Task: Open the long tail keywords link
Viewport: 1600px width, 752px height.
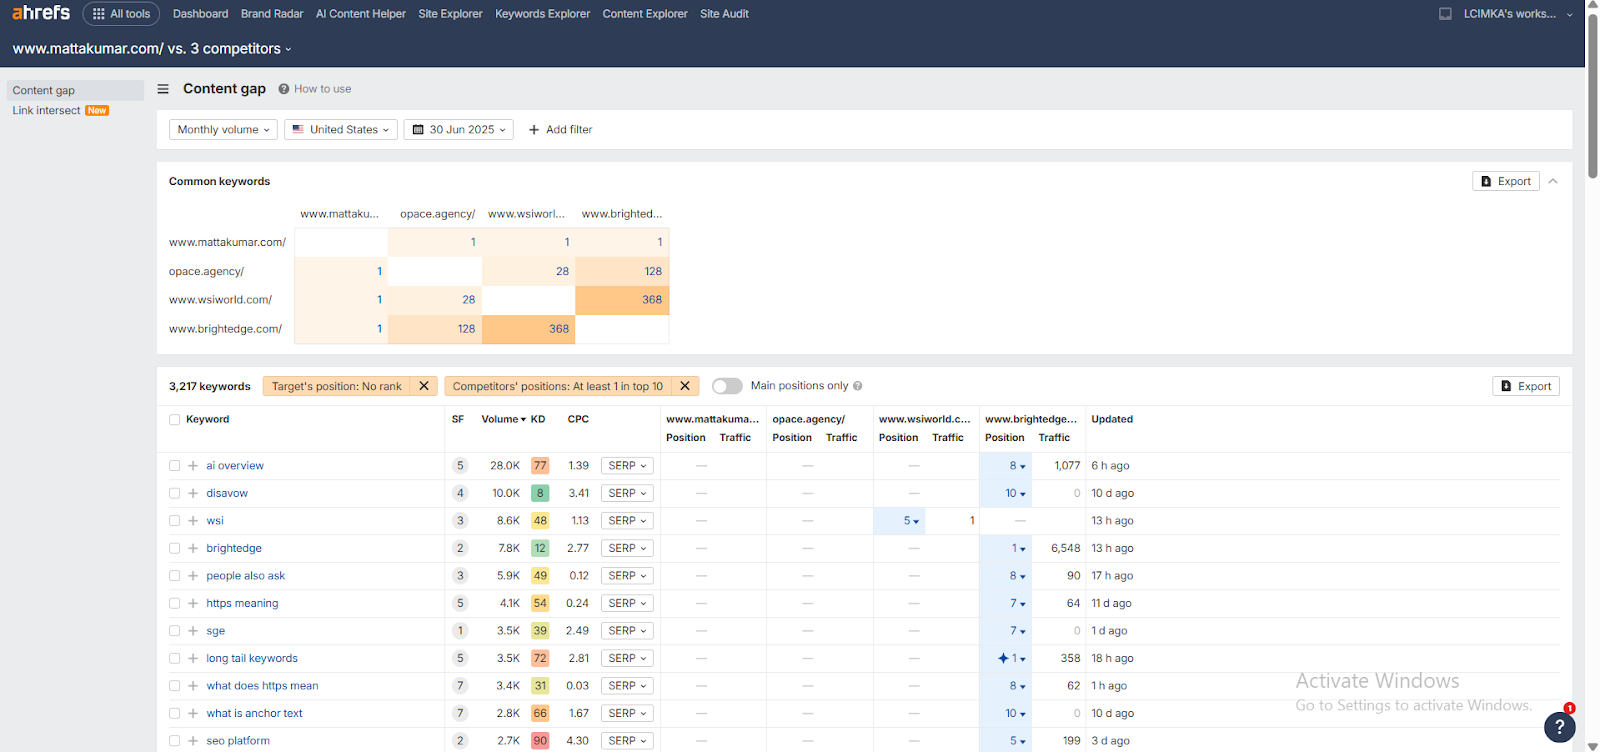Action: click(x=252, y=658)
